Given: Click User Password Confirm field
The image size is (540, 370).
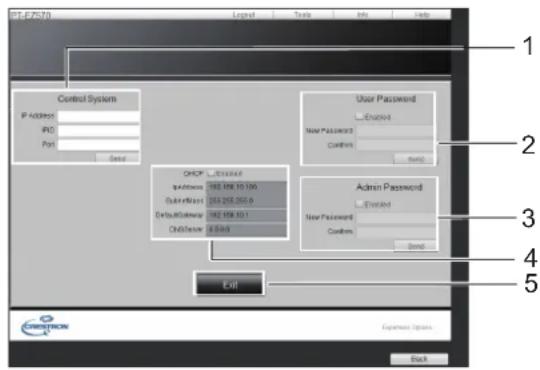Looking at the screenshot, I should 395,145.
